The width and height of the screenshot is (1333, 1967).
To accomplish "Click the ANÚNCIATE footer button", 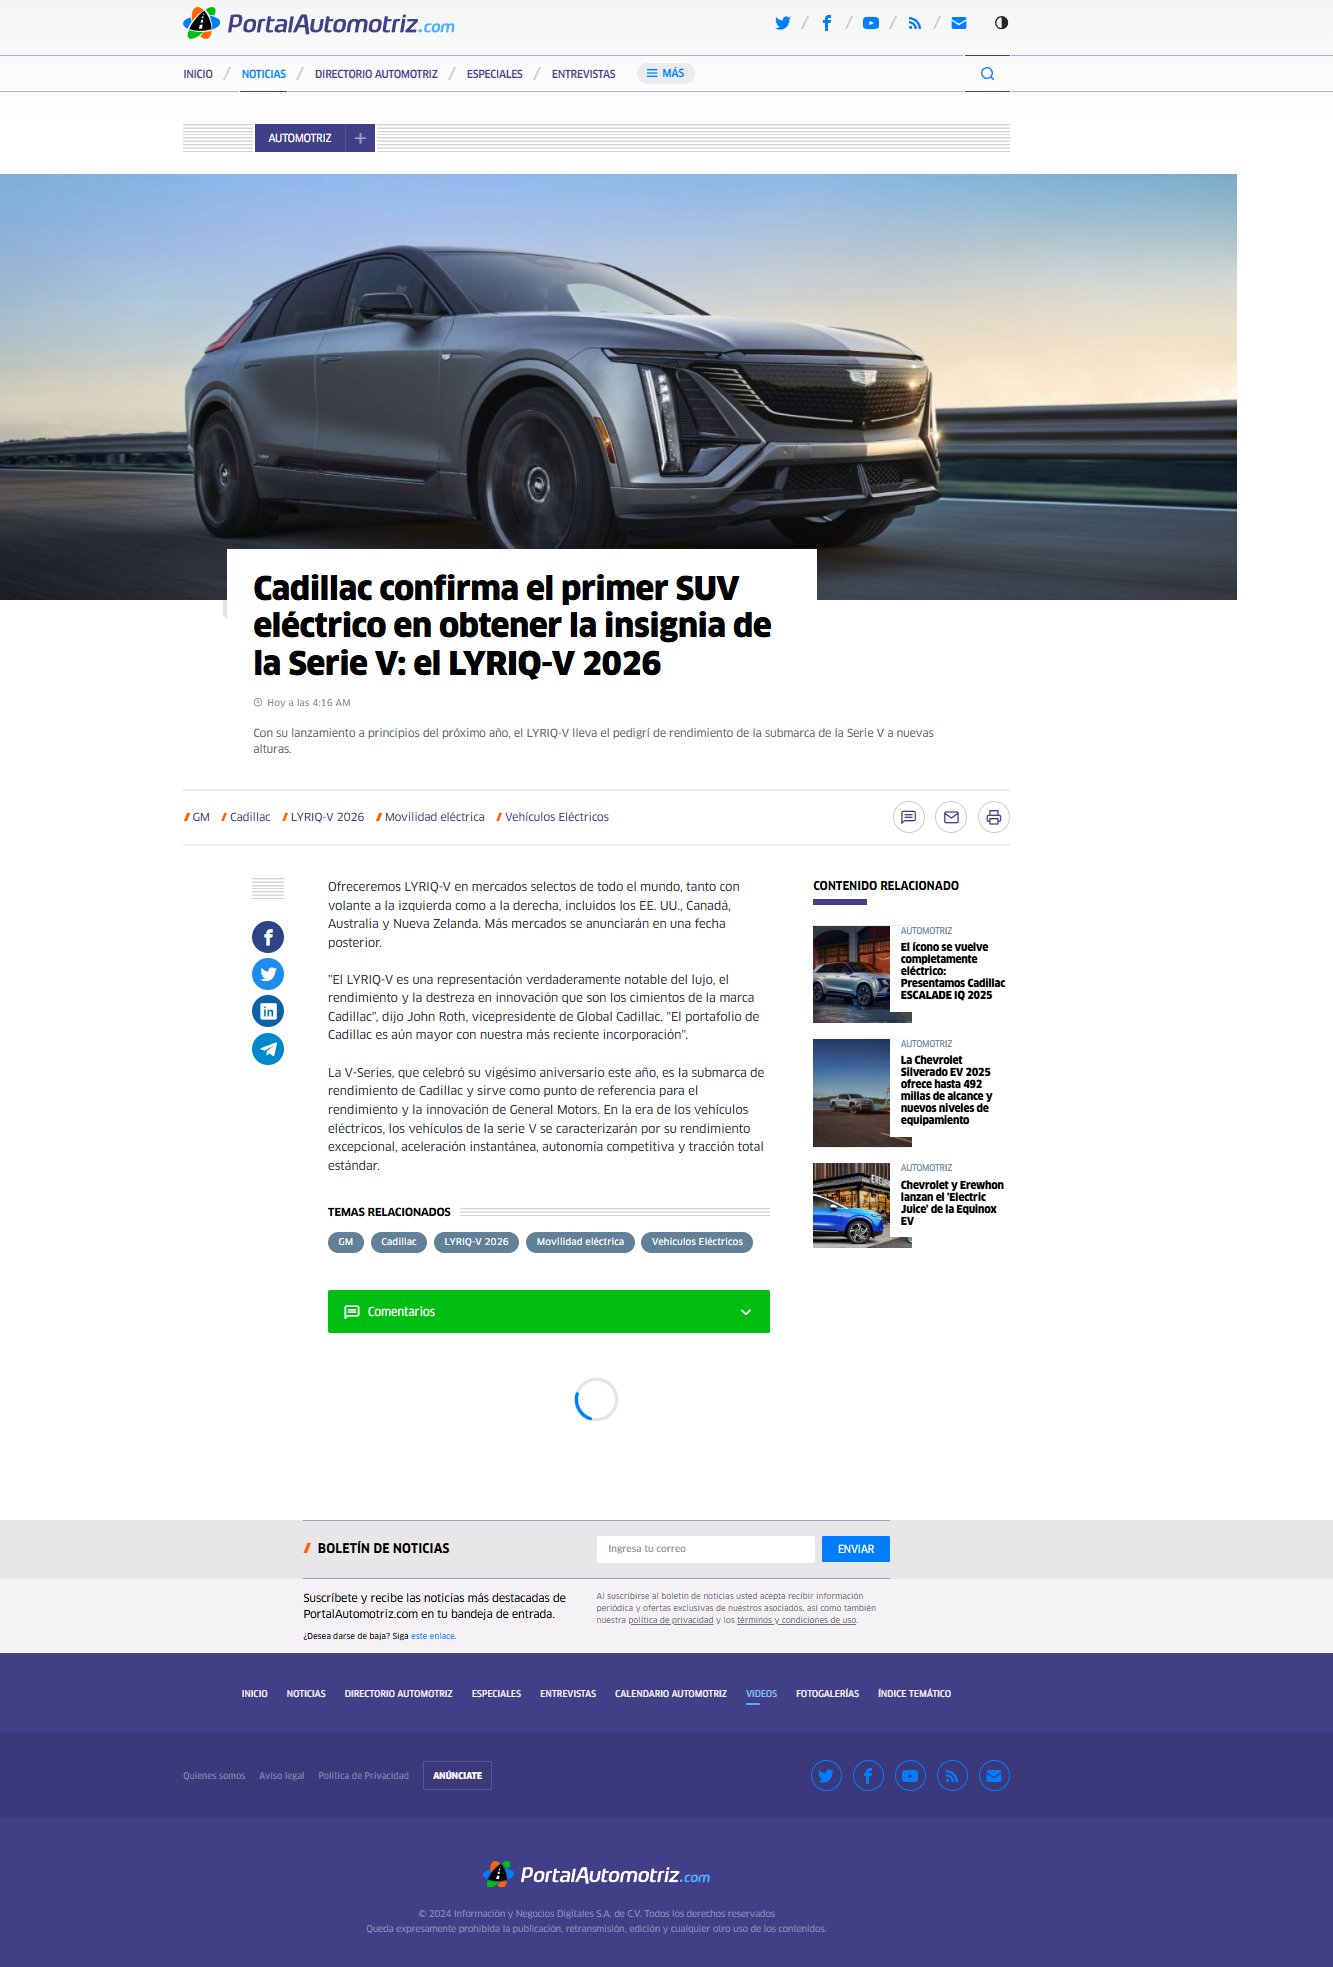I will coord(458,1776).
